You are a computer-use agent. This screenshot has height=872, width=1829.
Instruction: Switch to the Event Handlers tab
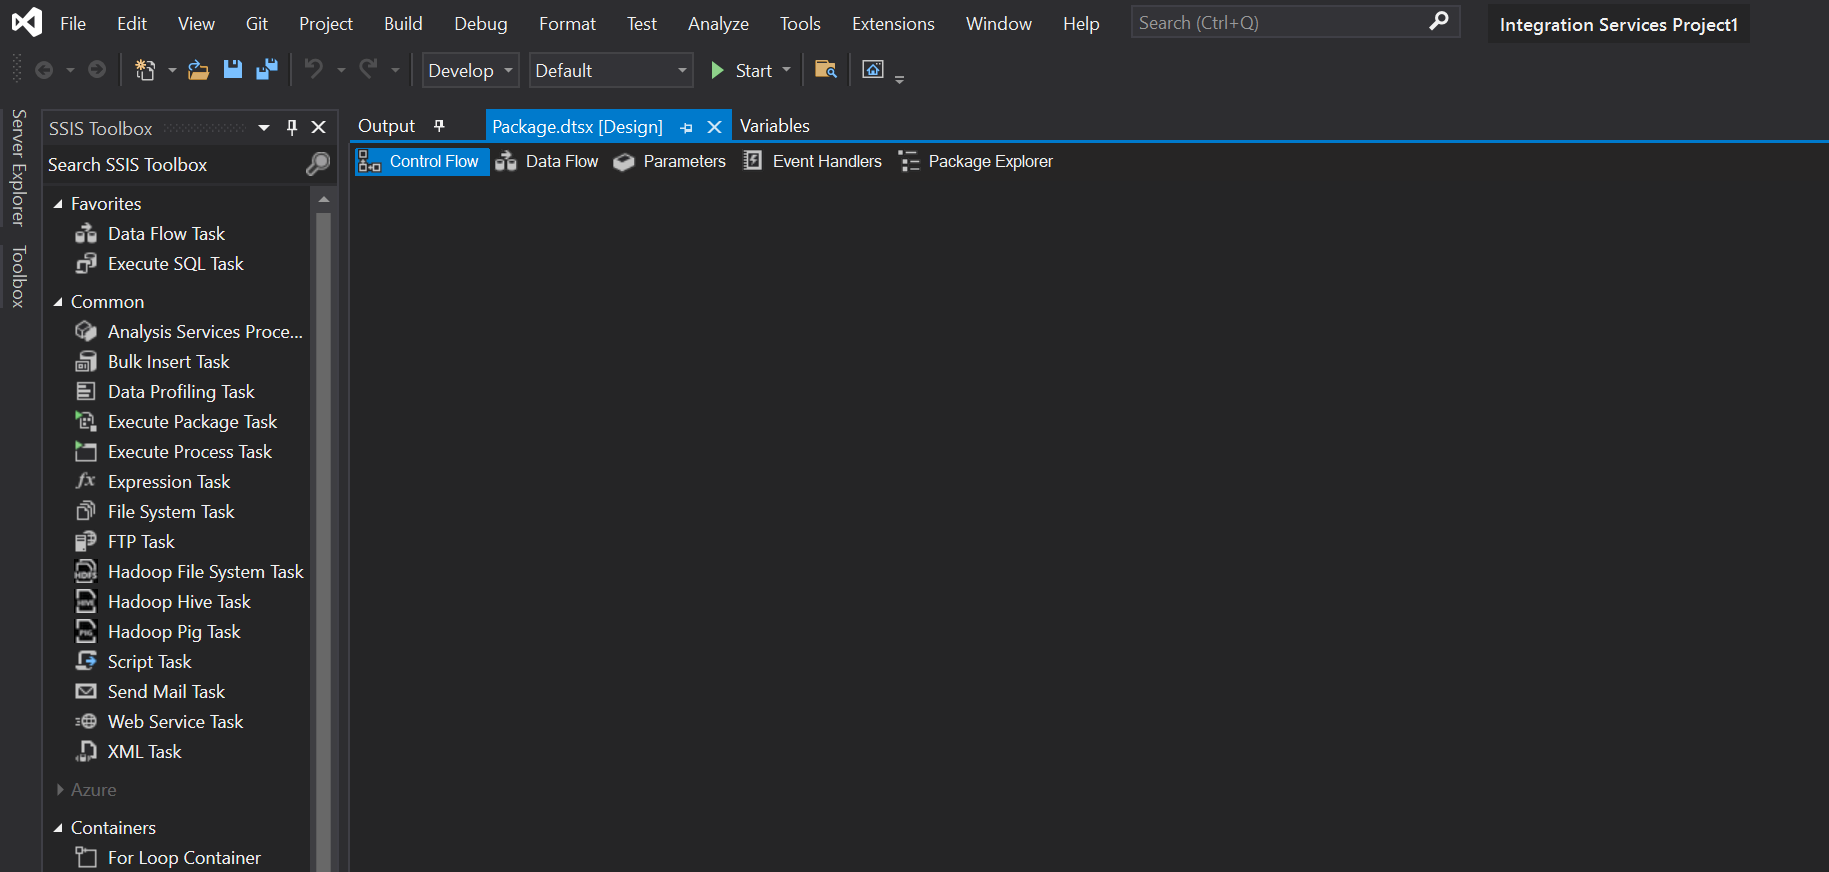click(813, 161)
